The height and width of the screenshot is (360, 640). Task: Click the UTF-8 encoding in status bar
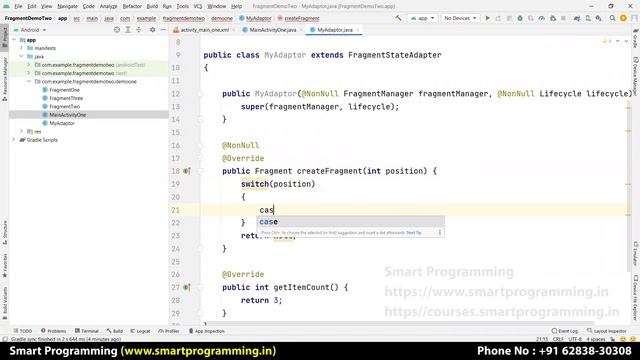(575, 339)
